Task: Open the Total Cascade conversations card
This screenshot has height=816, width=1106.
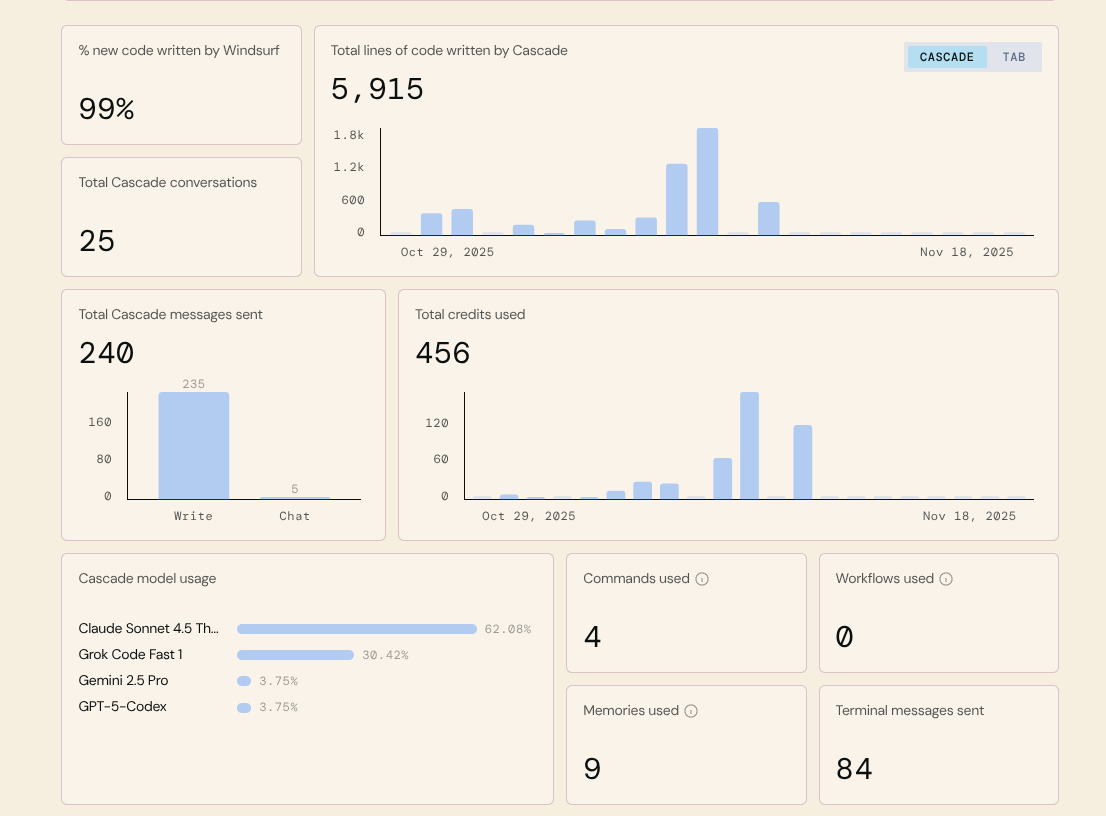Action: point(181,216)
